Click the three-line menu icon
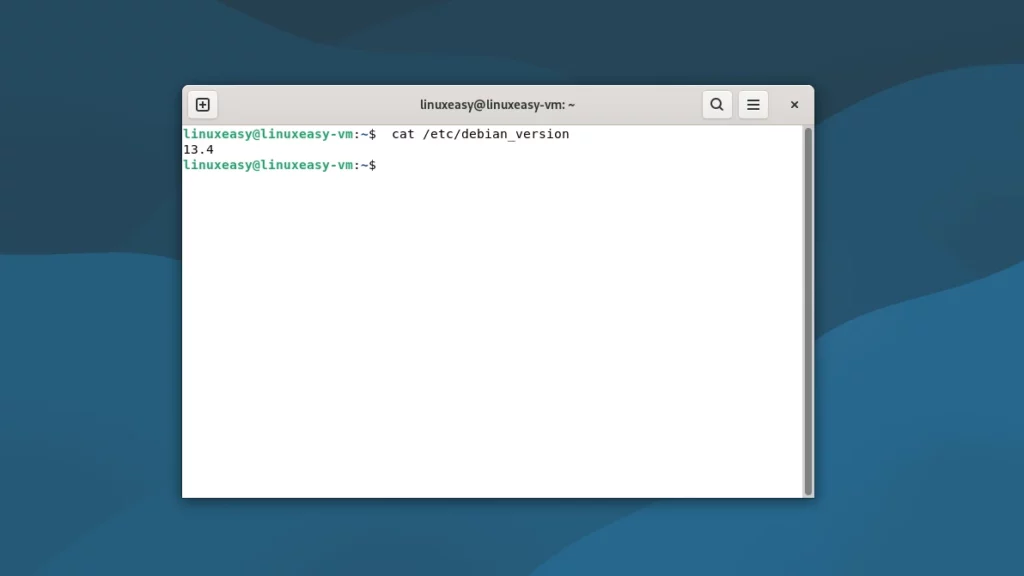1024x576 pixels. (x=753, y=104)
